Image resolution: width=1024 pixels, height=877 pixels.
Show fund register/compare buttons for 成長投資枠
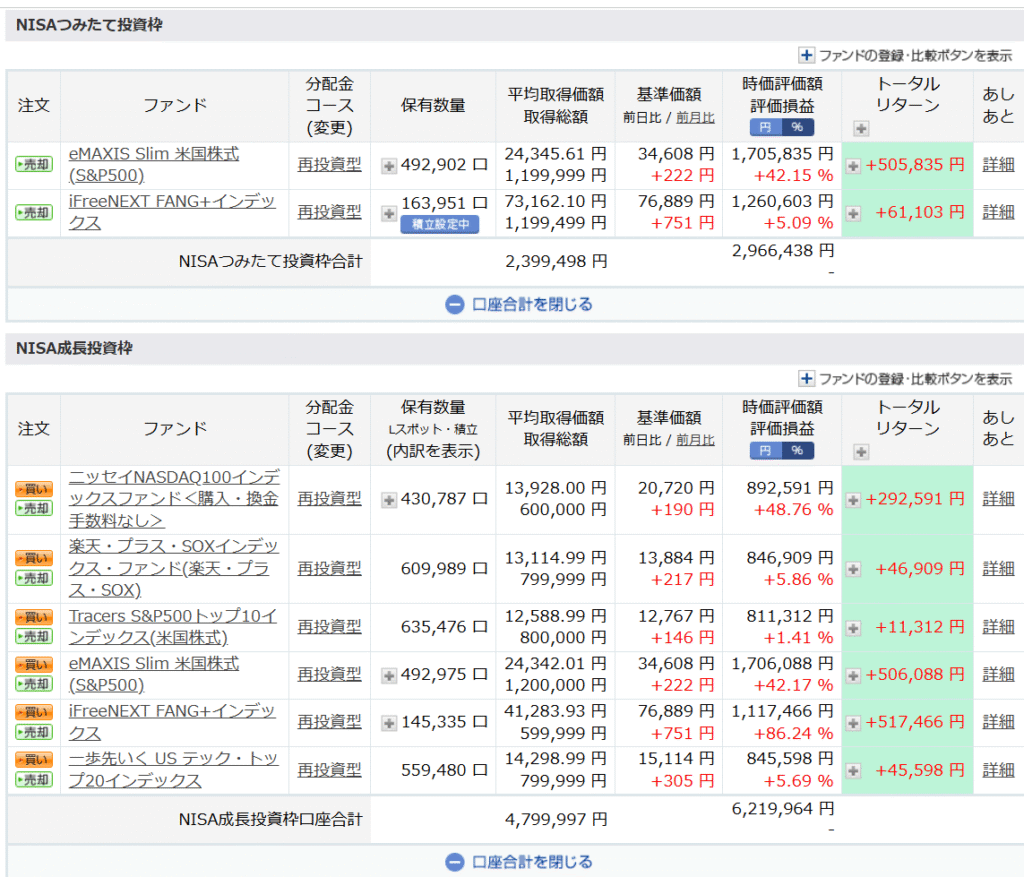point(905,379)
